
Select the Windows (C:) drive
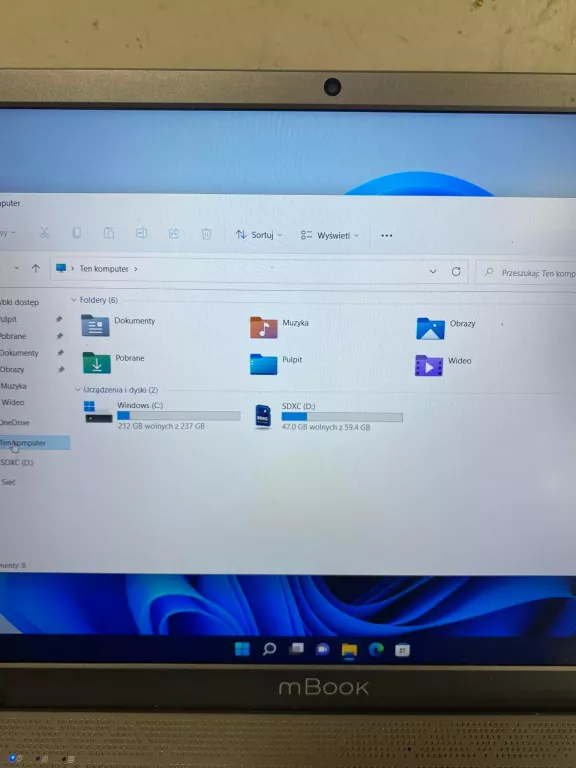tap(162, 415)
